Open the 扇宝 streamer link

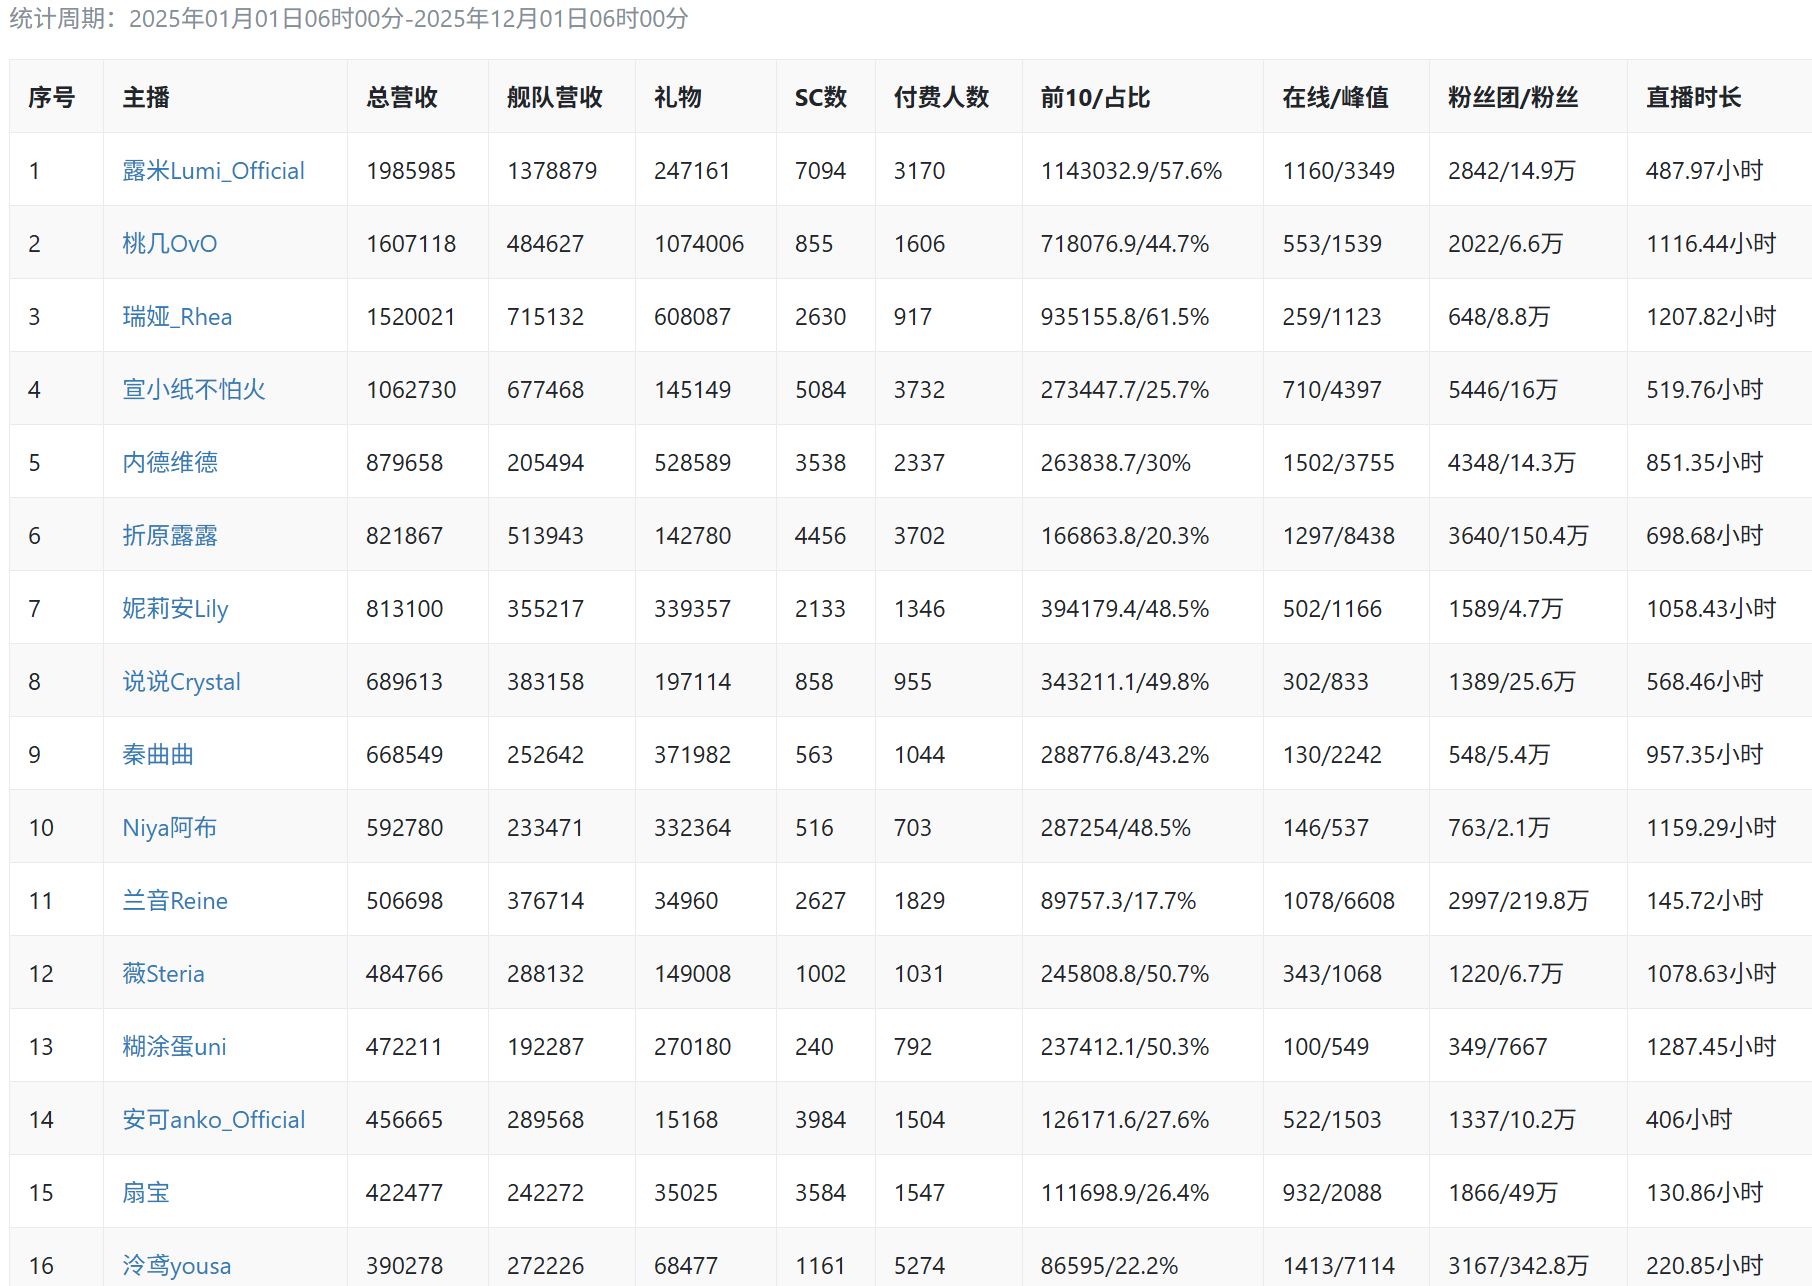click(x=146, y=1193)
